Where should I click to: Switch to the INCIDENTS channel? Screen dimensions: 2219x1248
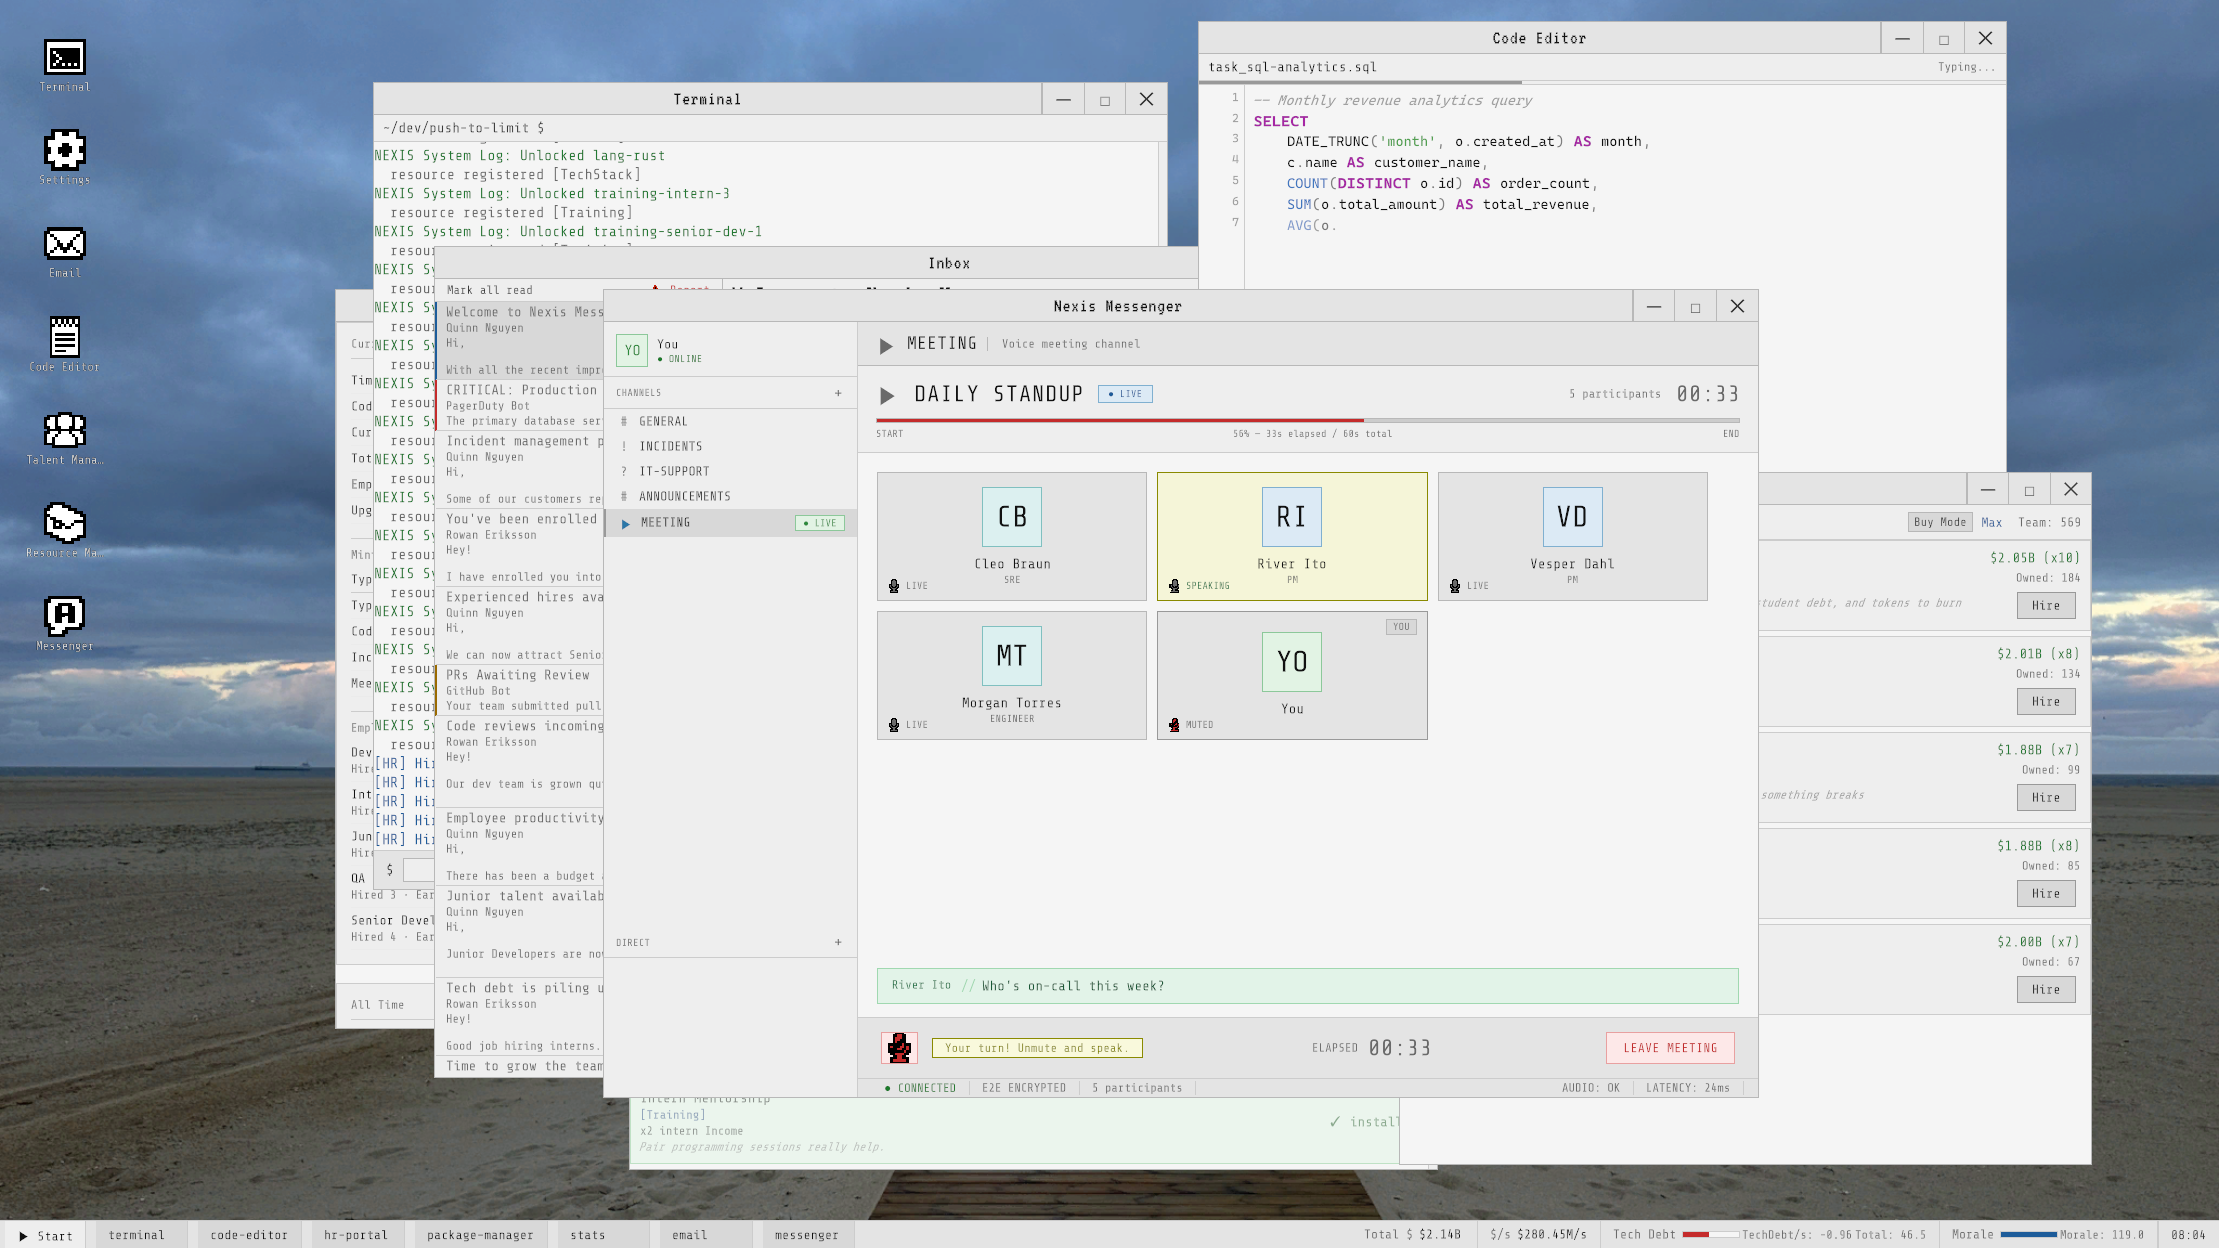point(670,446)
